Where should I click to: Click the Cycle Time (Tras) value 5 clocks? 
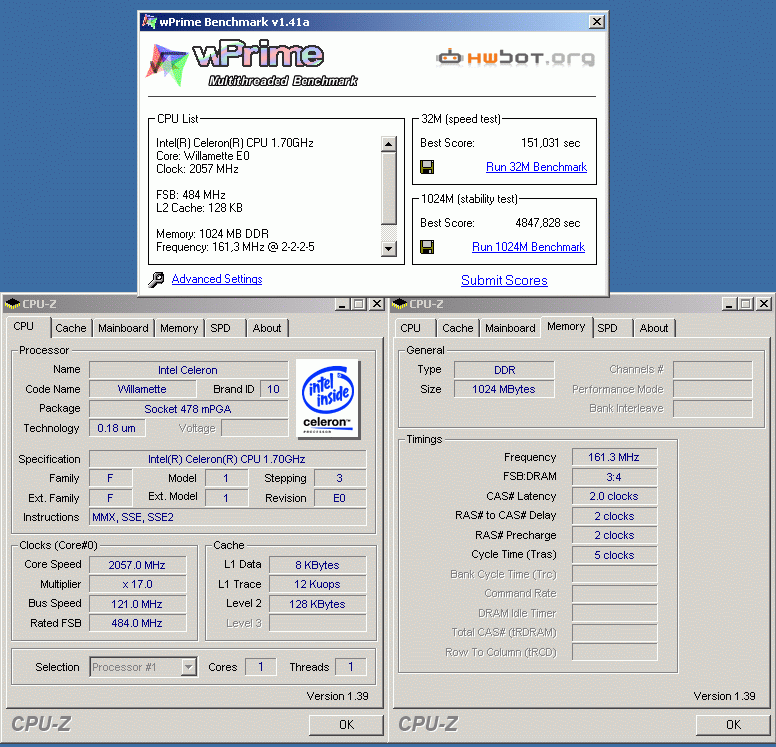click(x=614, y=555)
